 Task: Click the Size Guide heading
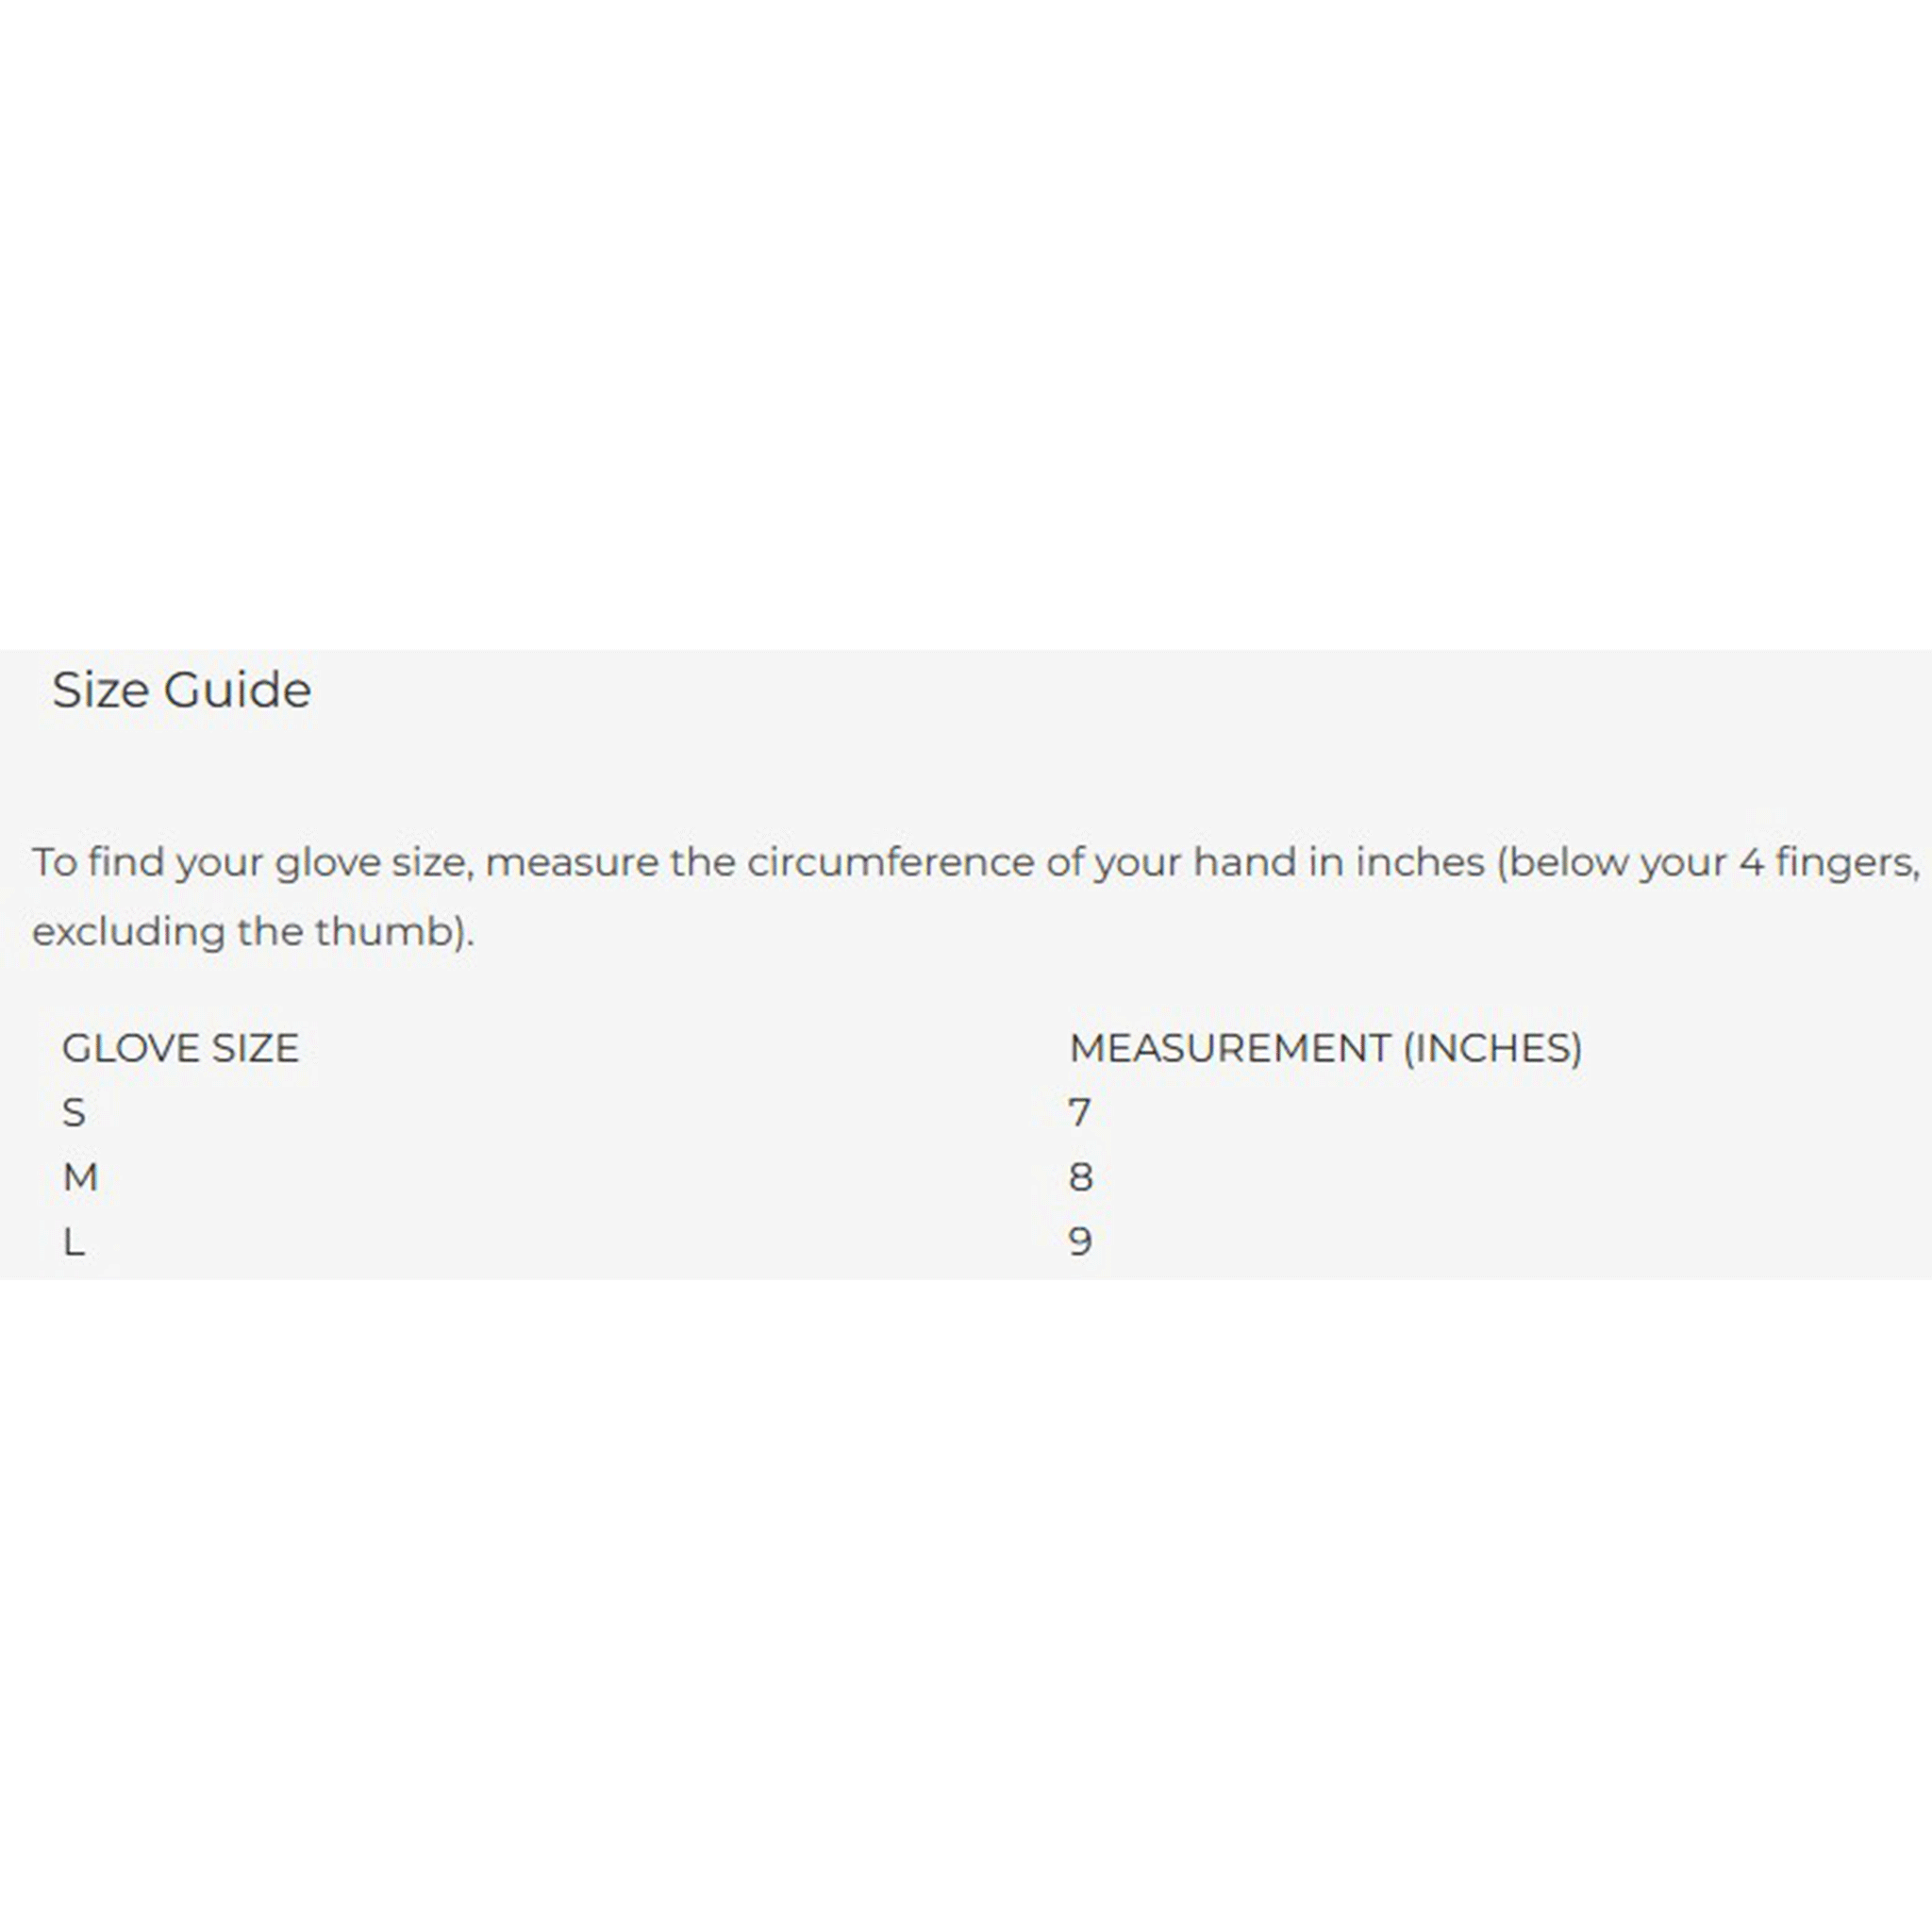181,690
